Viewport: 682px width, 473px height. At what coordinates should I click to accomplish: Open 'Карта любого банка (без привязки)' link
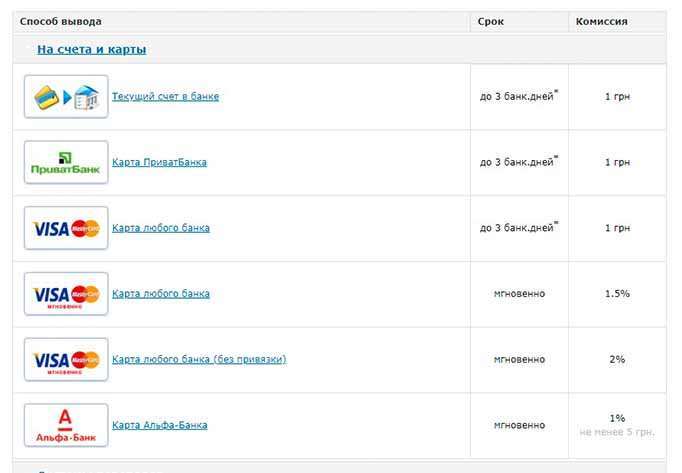pyautogui.click(x=199, y=359)
